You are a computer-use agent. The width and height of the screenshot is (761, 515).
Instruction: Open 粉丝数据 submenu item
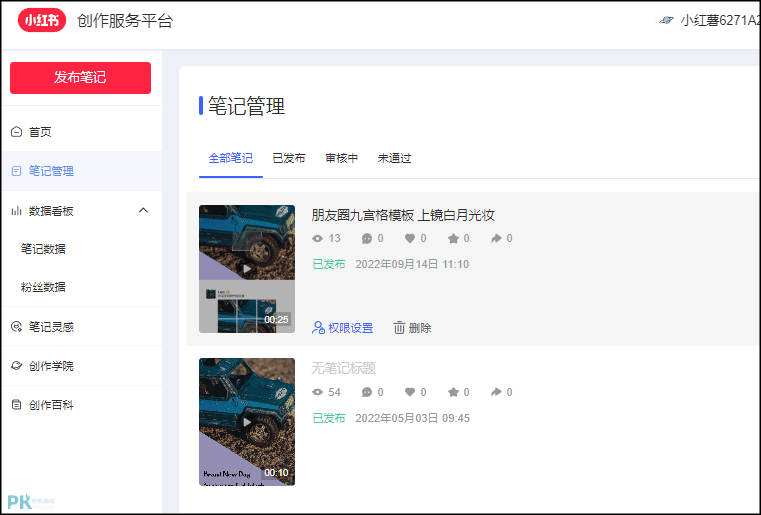point(43,287)
